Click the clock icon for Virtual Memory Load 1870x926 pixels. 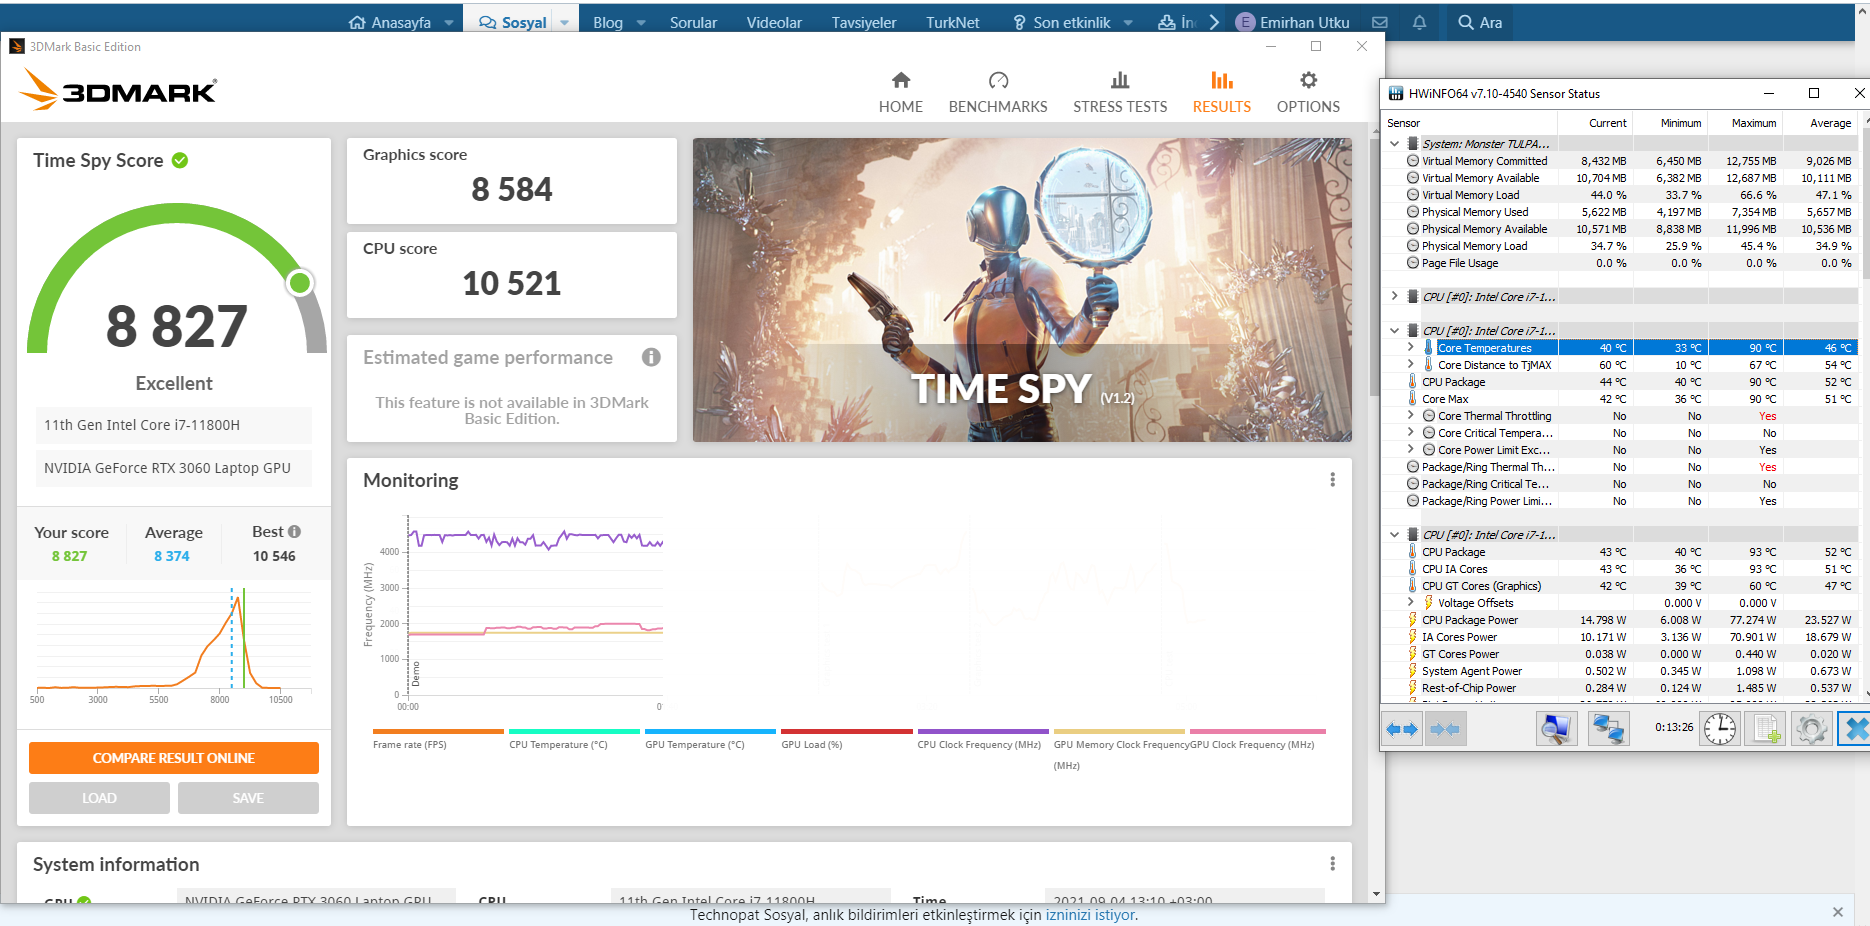coord(1412,195)
